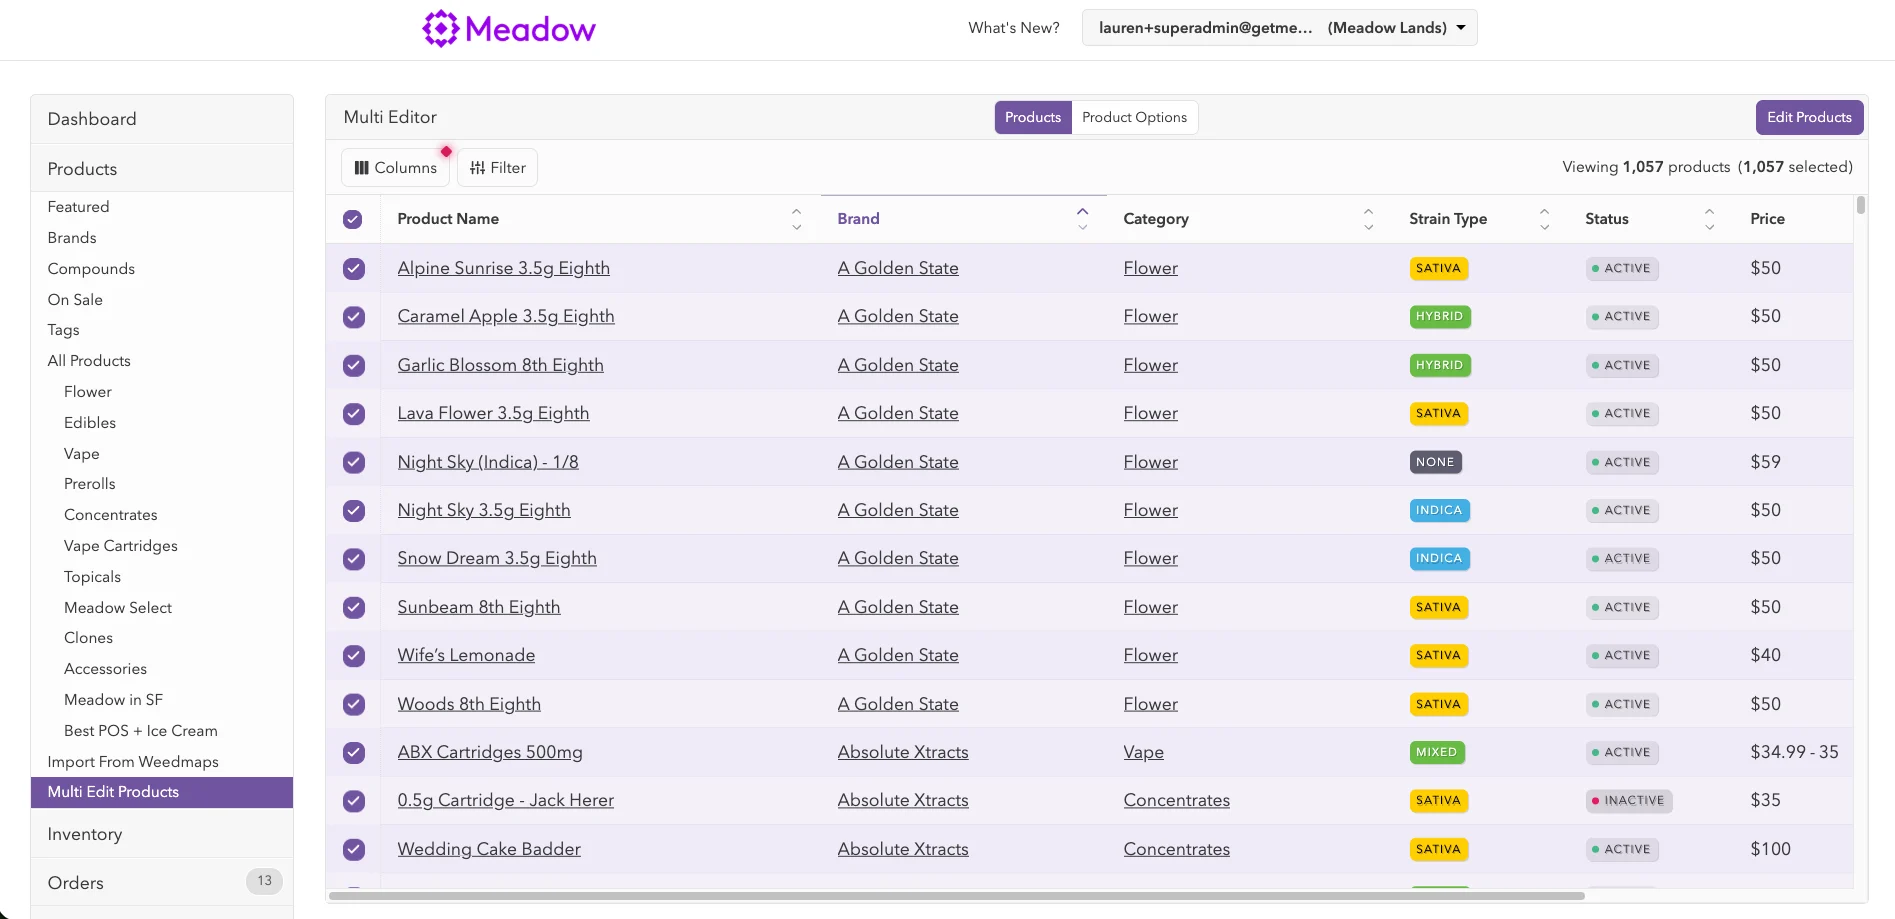Uncheck the Night Sky (Indica) - 1/8 row

(354, 462)
